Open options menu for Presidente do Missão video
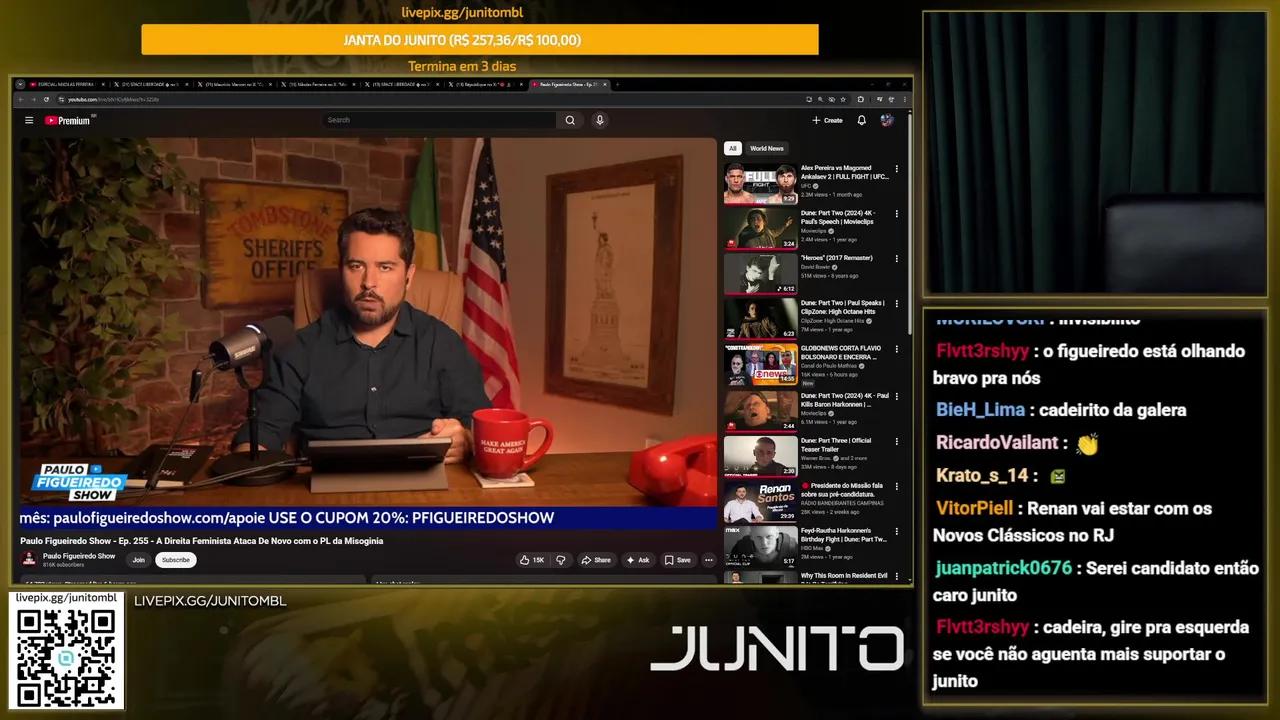Screen dimensions: 1280x720 click(x=896, y=487)
